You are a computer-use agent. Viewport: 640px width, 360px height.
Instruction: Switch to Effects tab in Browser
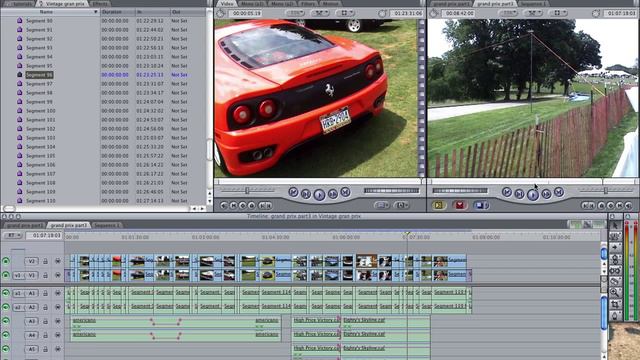point(100,4)
